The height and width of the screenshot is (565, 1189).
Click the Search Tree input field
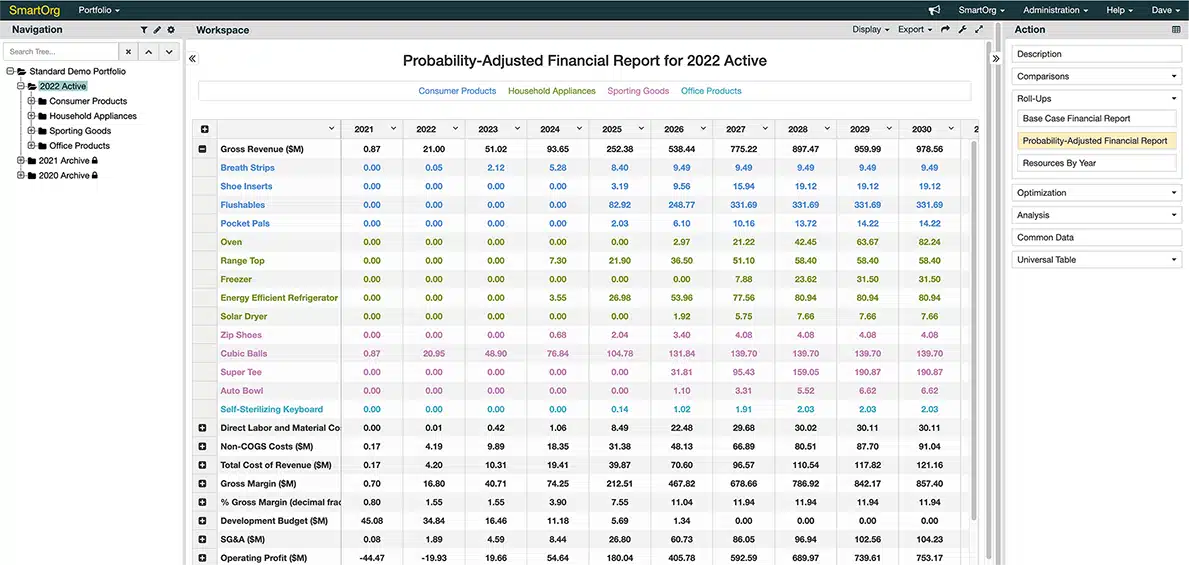click(61, 51)
